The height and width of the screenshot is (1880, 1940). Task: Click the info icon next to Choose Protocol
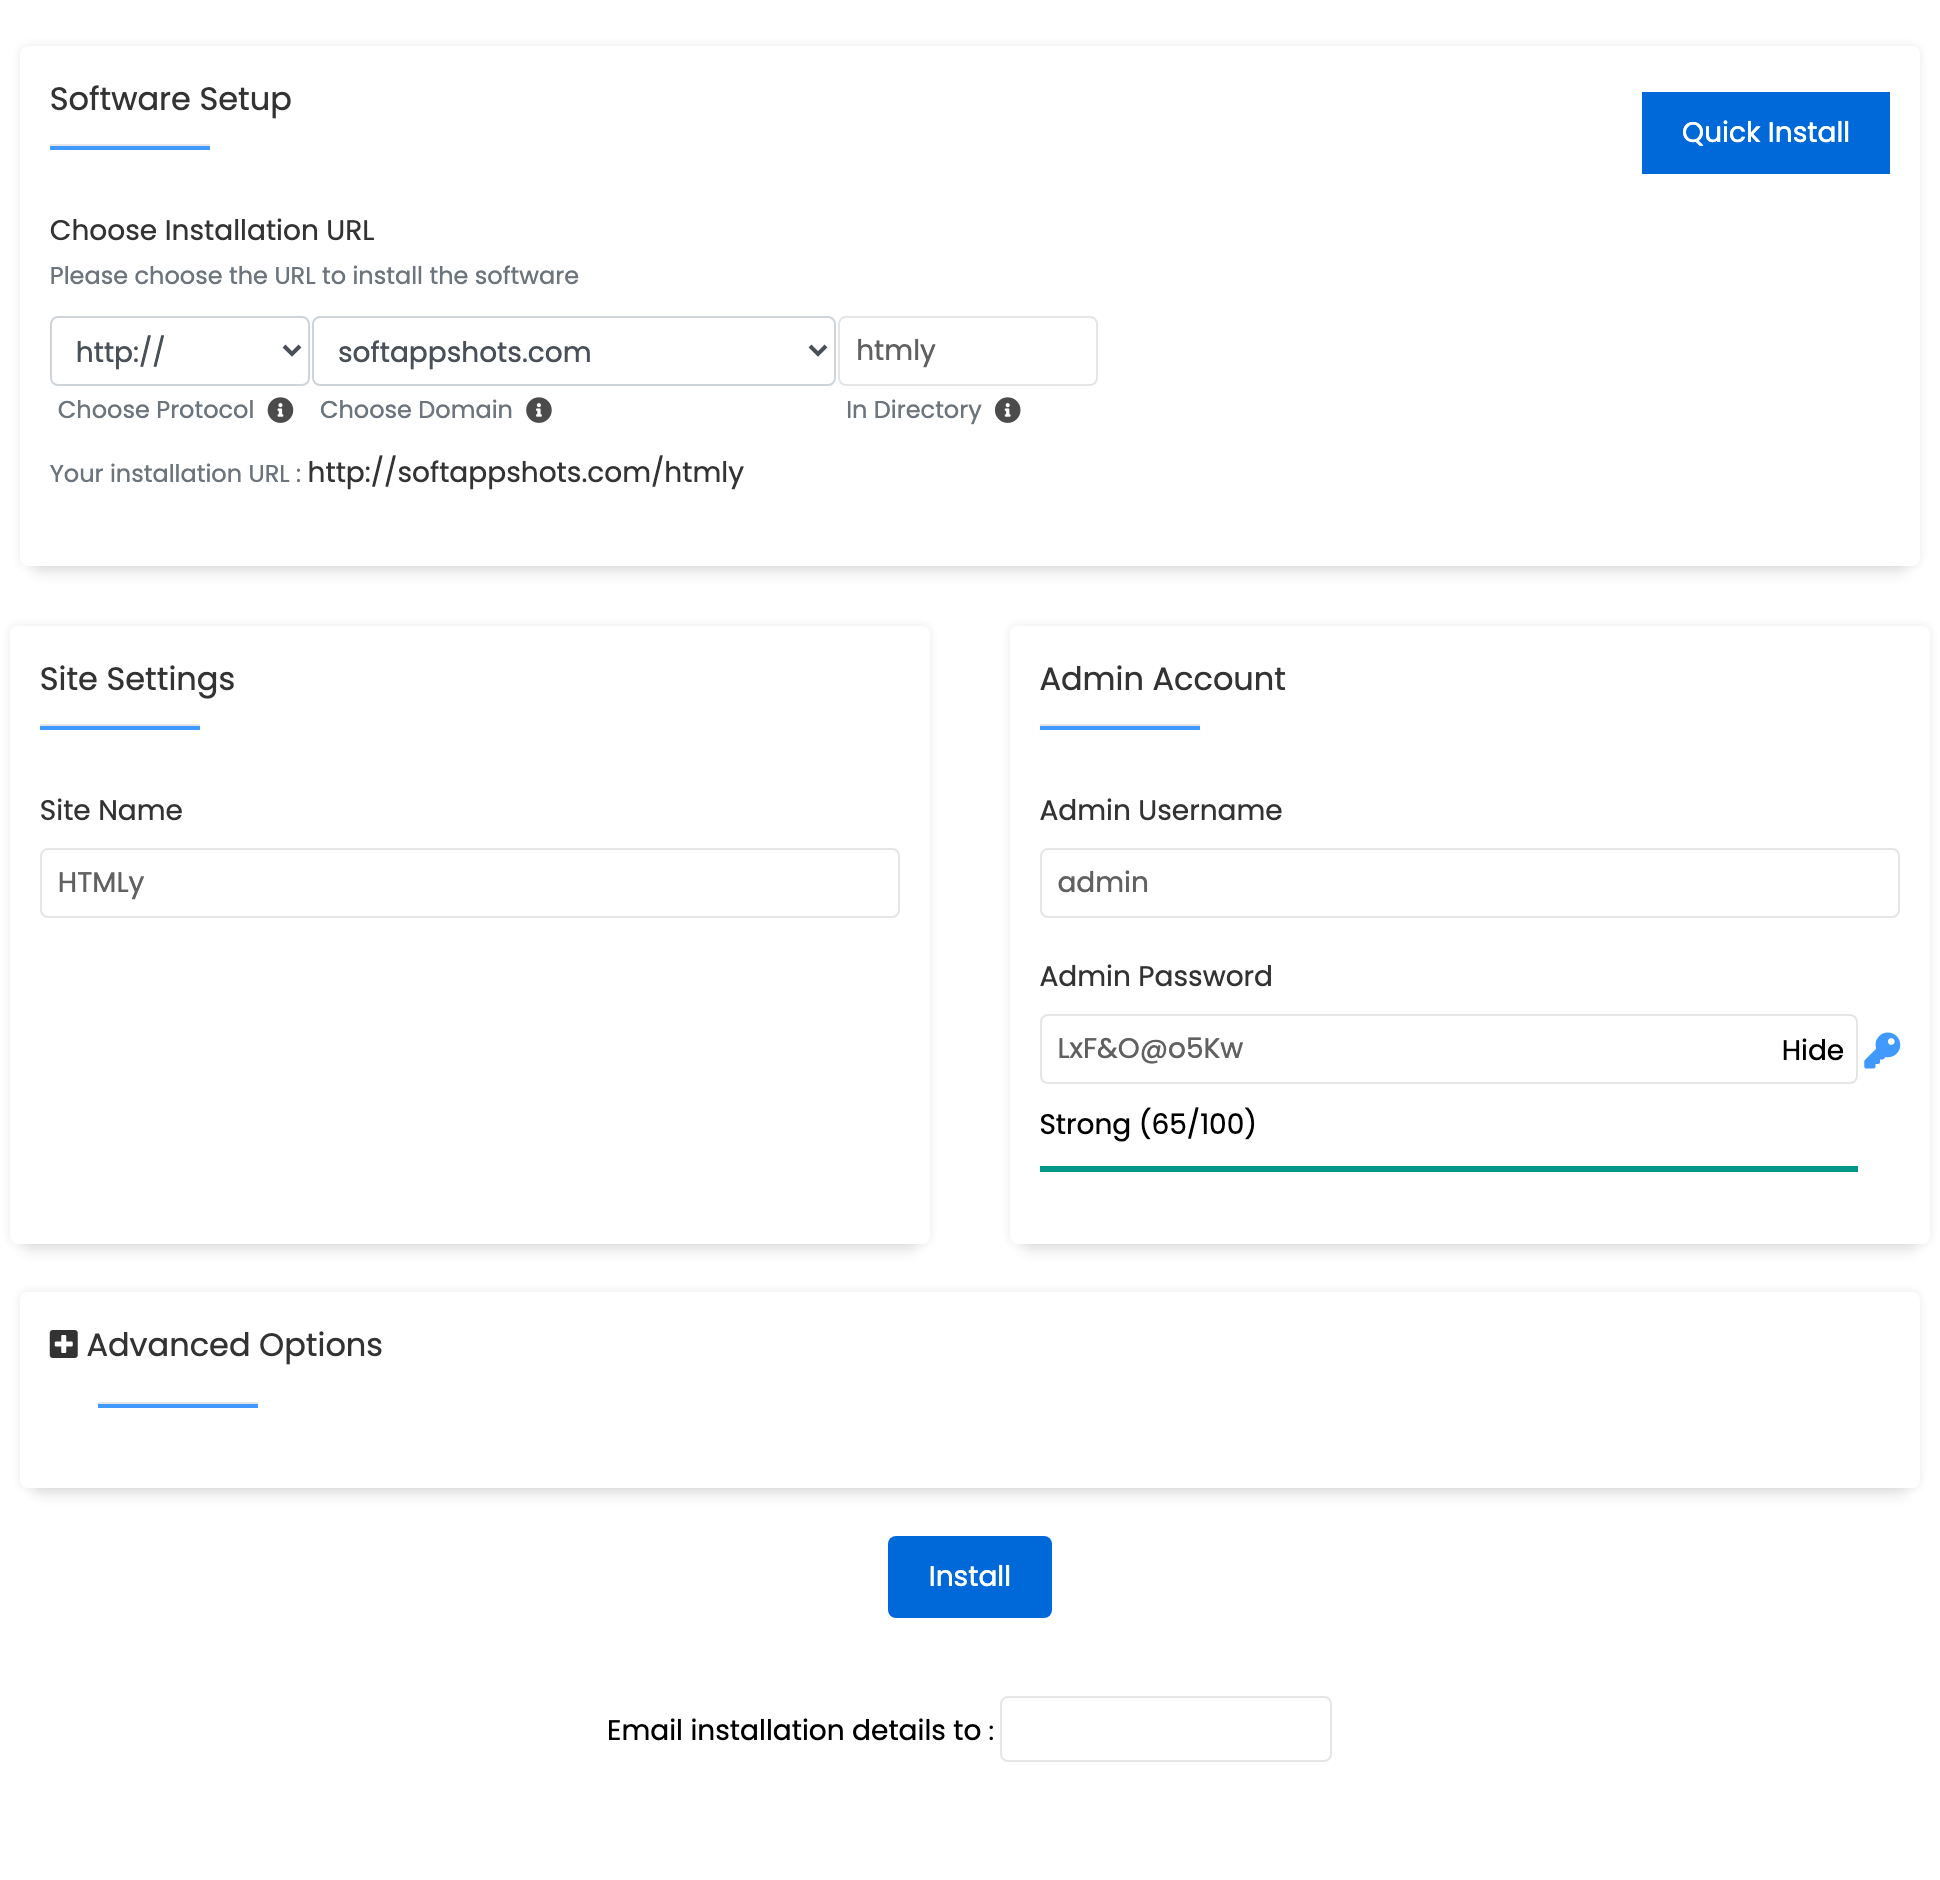(282, 410)
